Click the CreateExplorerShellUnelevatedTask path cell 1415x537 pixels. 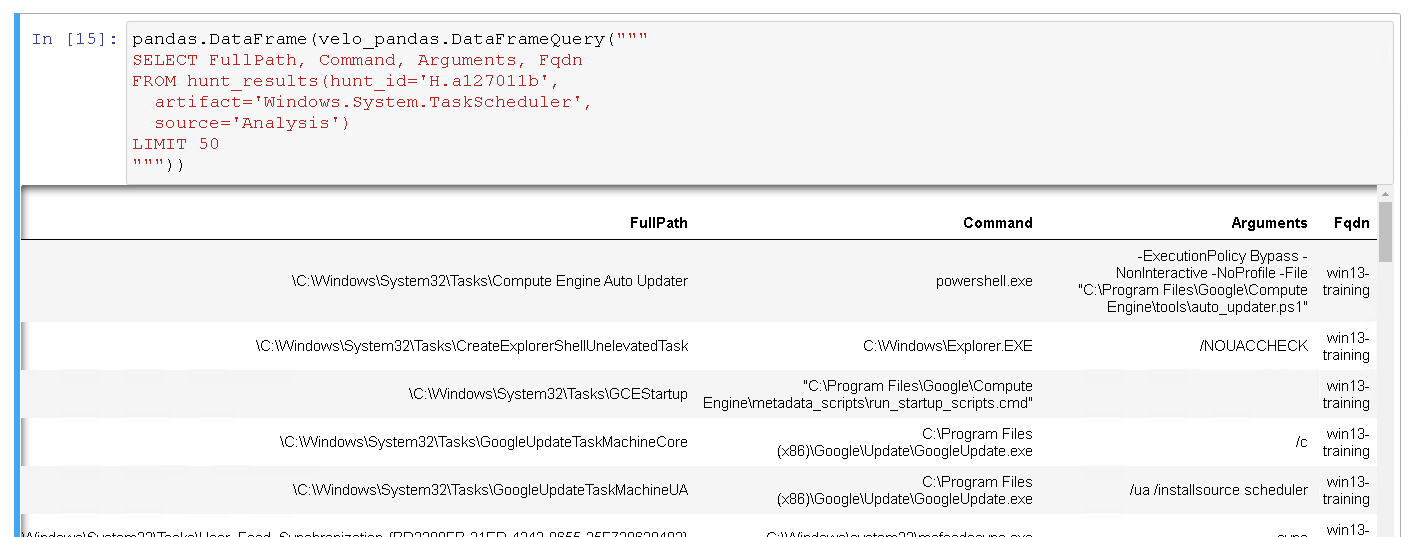tap(472, 346)
